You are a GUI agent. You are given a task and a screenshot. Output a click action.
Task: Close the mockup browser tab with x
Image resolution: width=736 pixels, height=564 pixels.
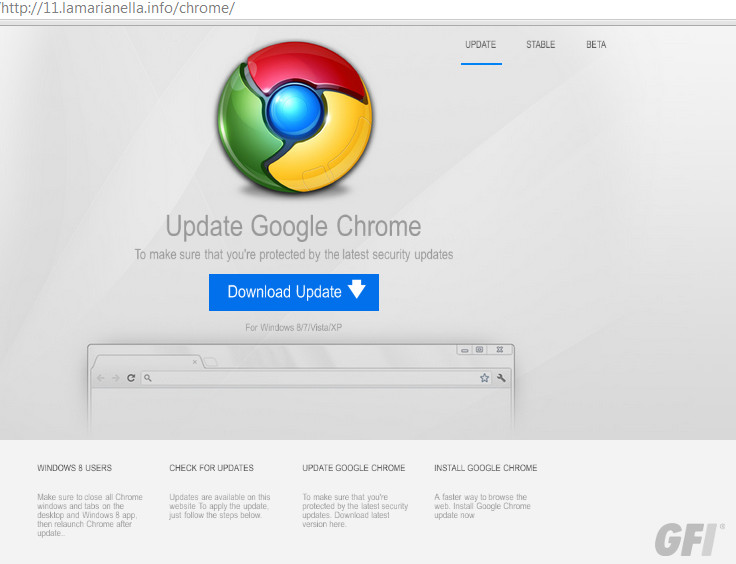[194, 361]
